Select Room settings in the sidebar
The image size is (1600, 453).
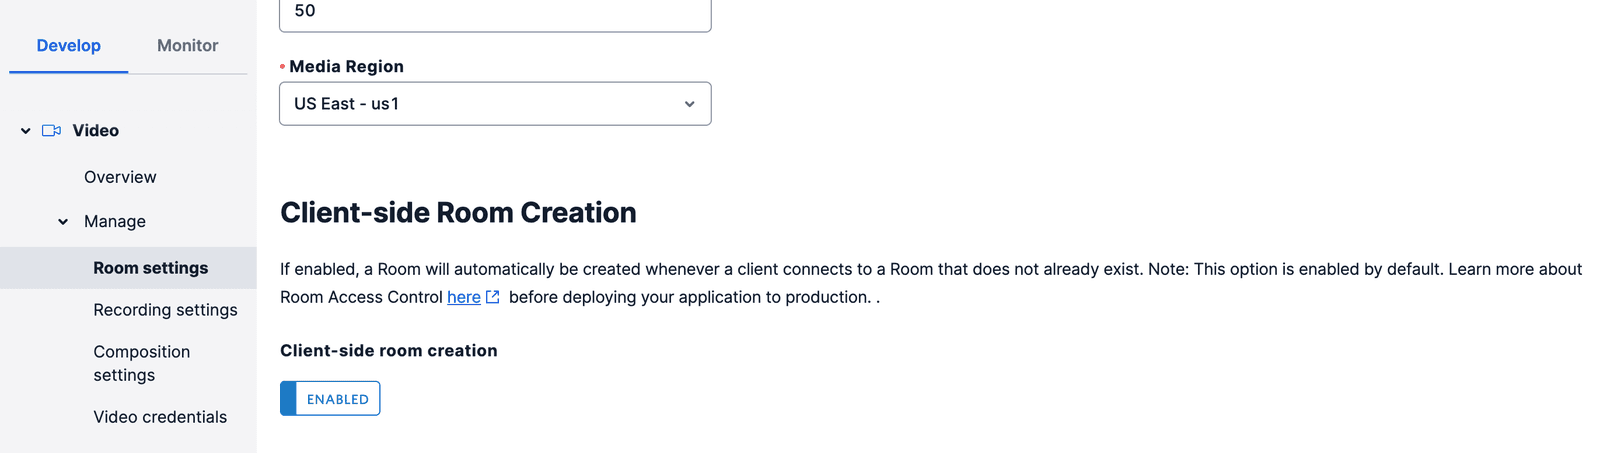point(151,268)
